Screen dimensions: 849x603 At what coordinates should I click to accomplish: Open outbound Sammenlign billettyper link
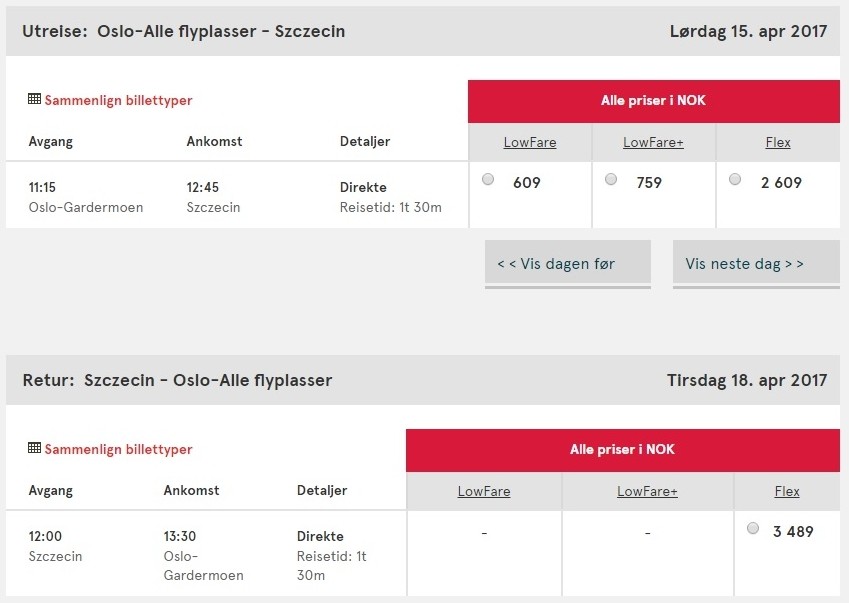[119, 100]
